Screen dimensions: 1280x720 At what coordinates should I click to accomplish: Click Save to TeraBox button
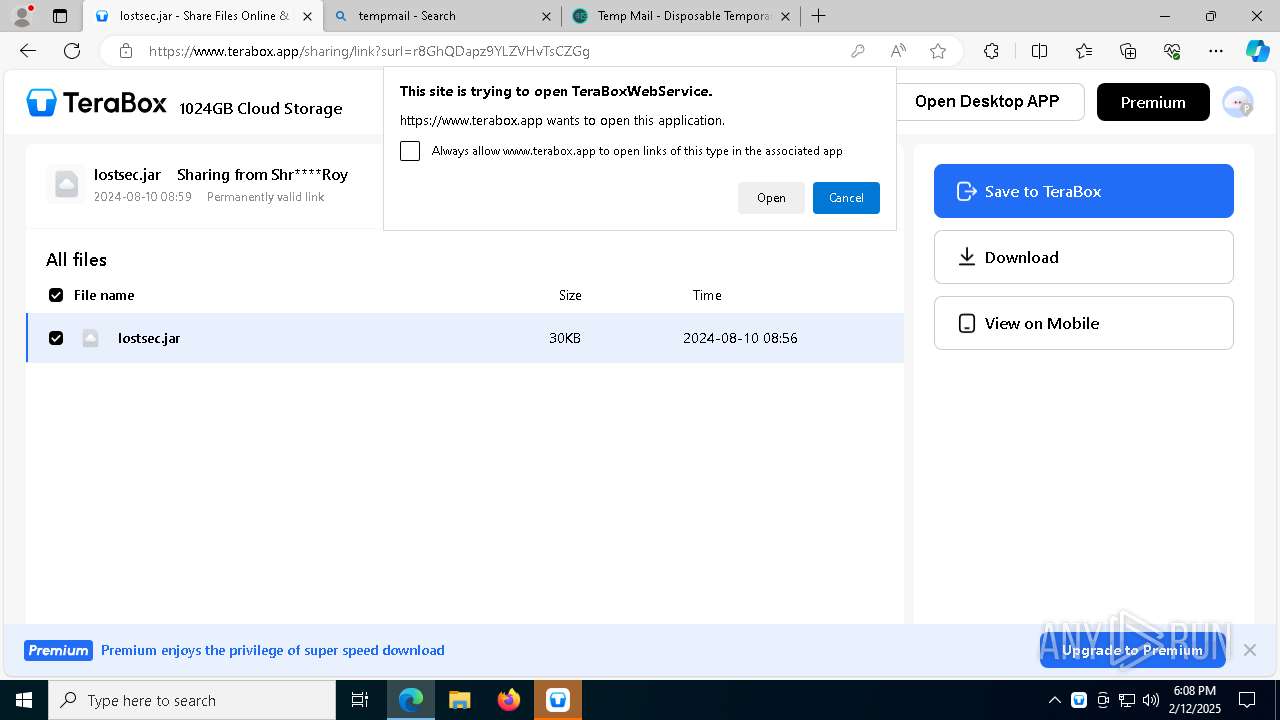(1084, 191)
